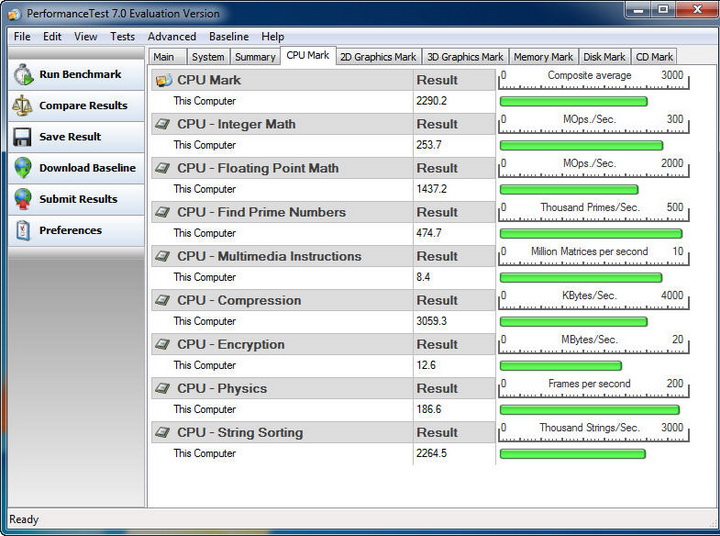Click the Find Prime Numbers value 474.7
This screenshot has width=720, height=536.
coord(428,233)
